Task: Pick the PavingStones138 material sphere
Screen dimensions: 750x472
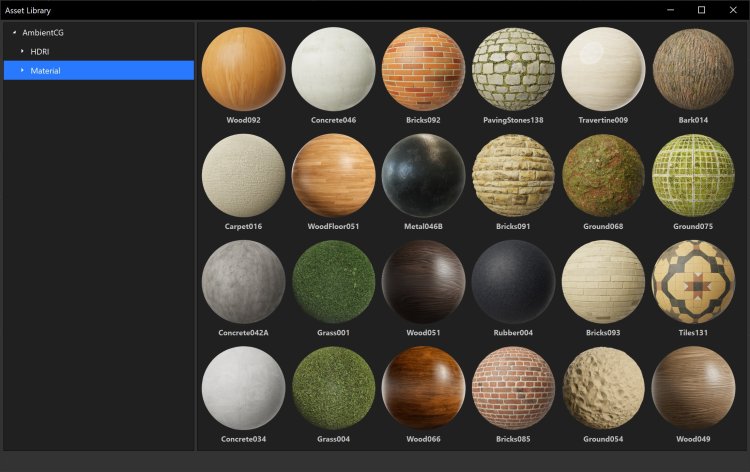Action: 513,69
